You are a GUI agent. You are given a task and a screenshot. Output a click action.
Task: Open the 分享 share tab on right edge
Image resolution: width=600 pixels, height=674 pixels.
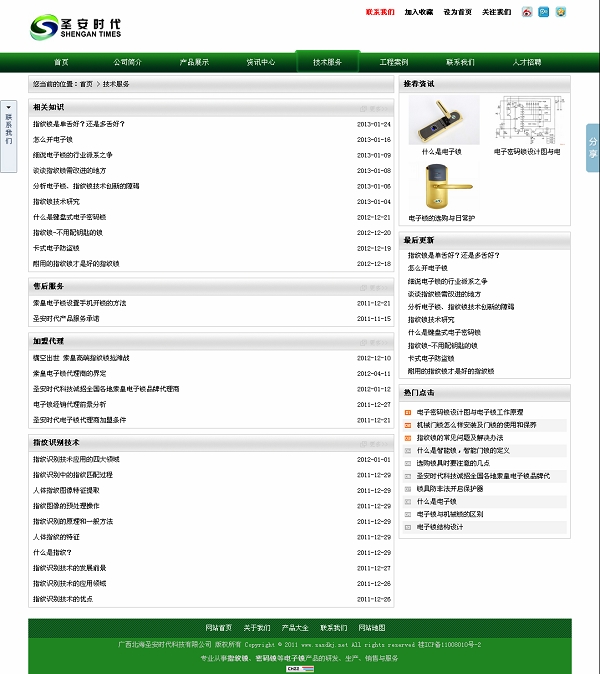pos(592,148)
